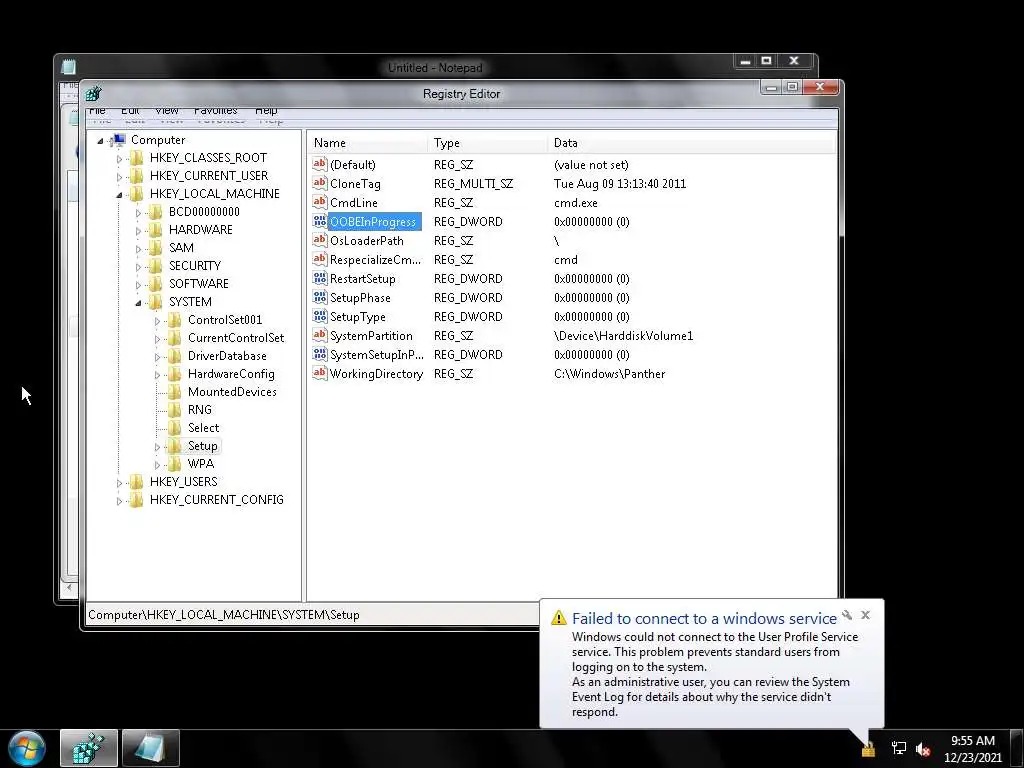Click the Show desktop button
1024x768 pixels.
click(1017, 748)
